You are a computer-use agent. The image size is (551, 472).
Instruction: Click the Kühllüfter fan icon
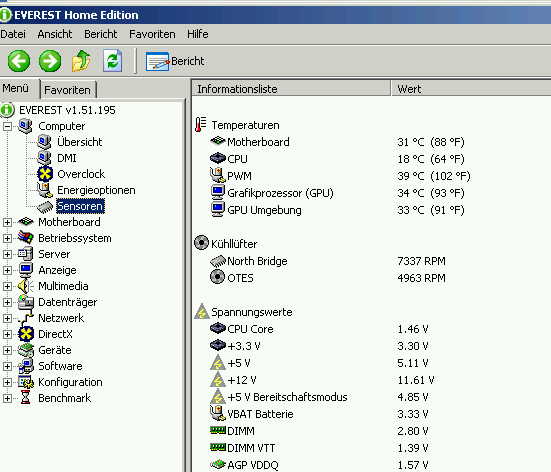click(201, 243)
